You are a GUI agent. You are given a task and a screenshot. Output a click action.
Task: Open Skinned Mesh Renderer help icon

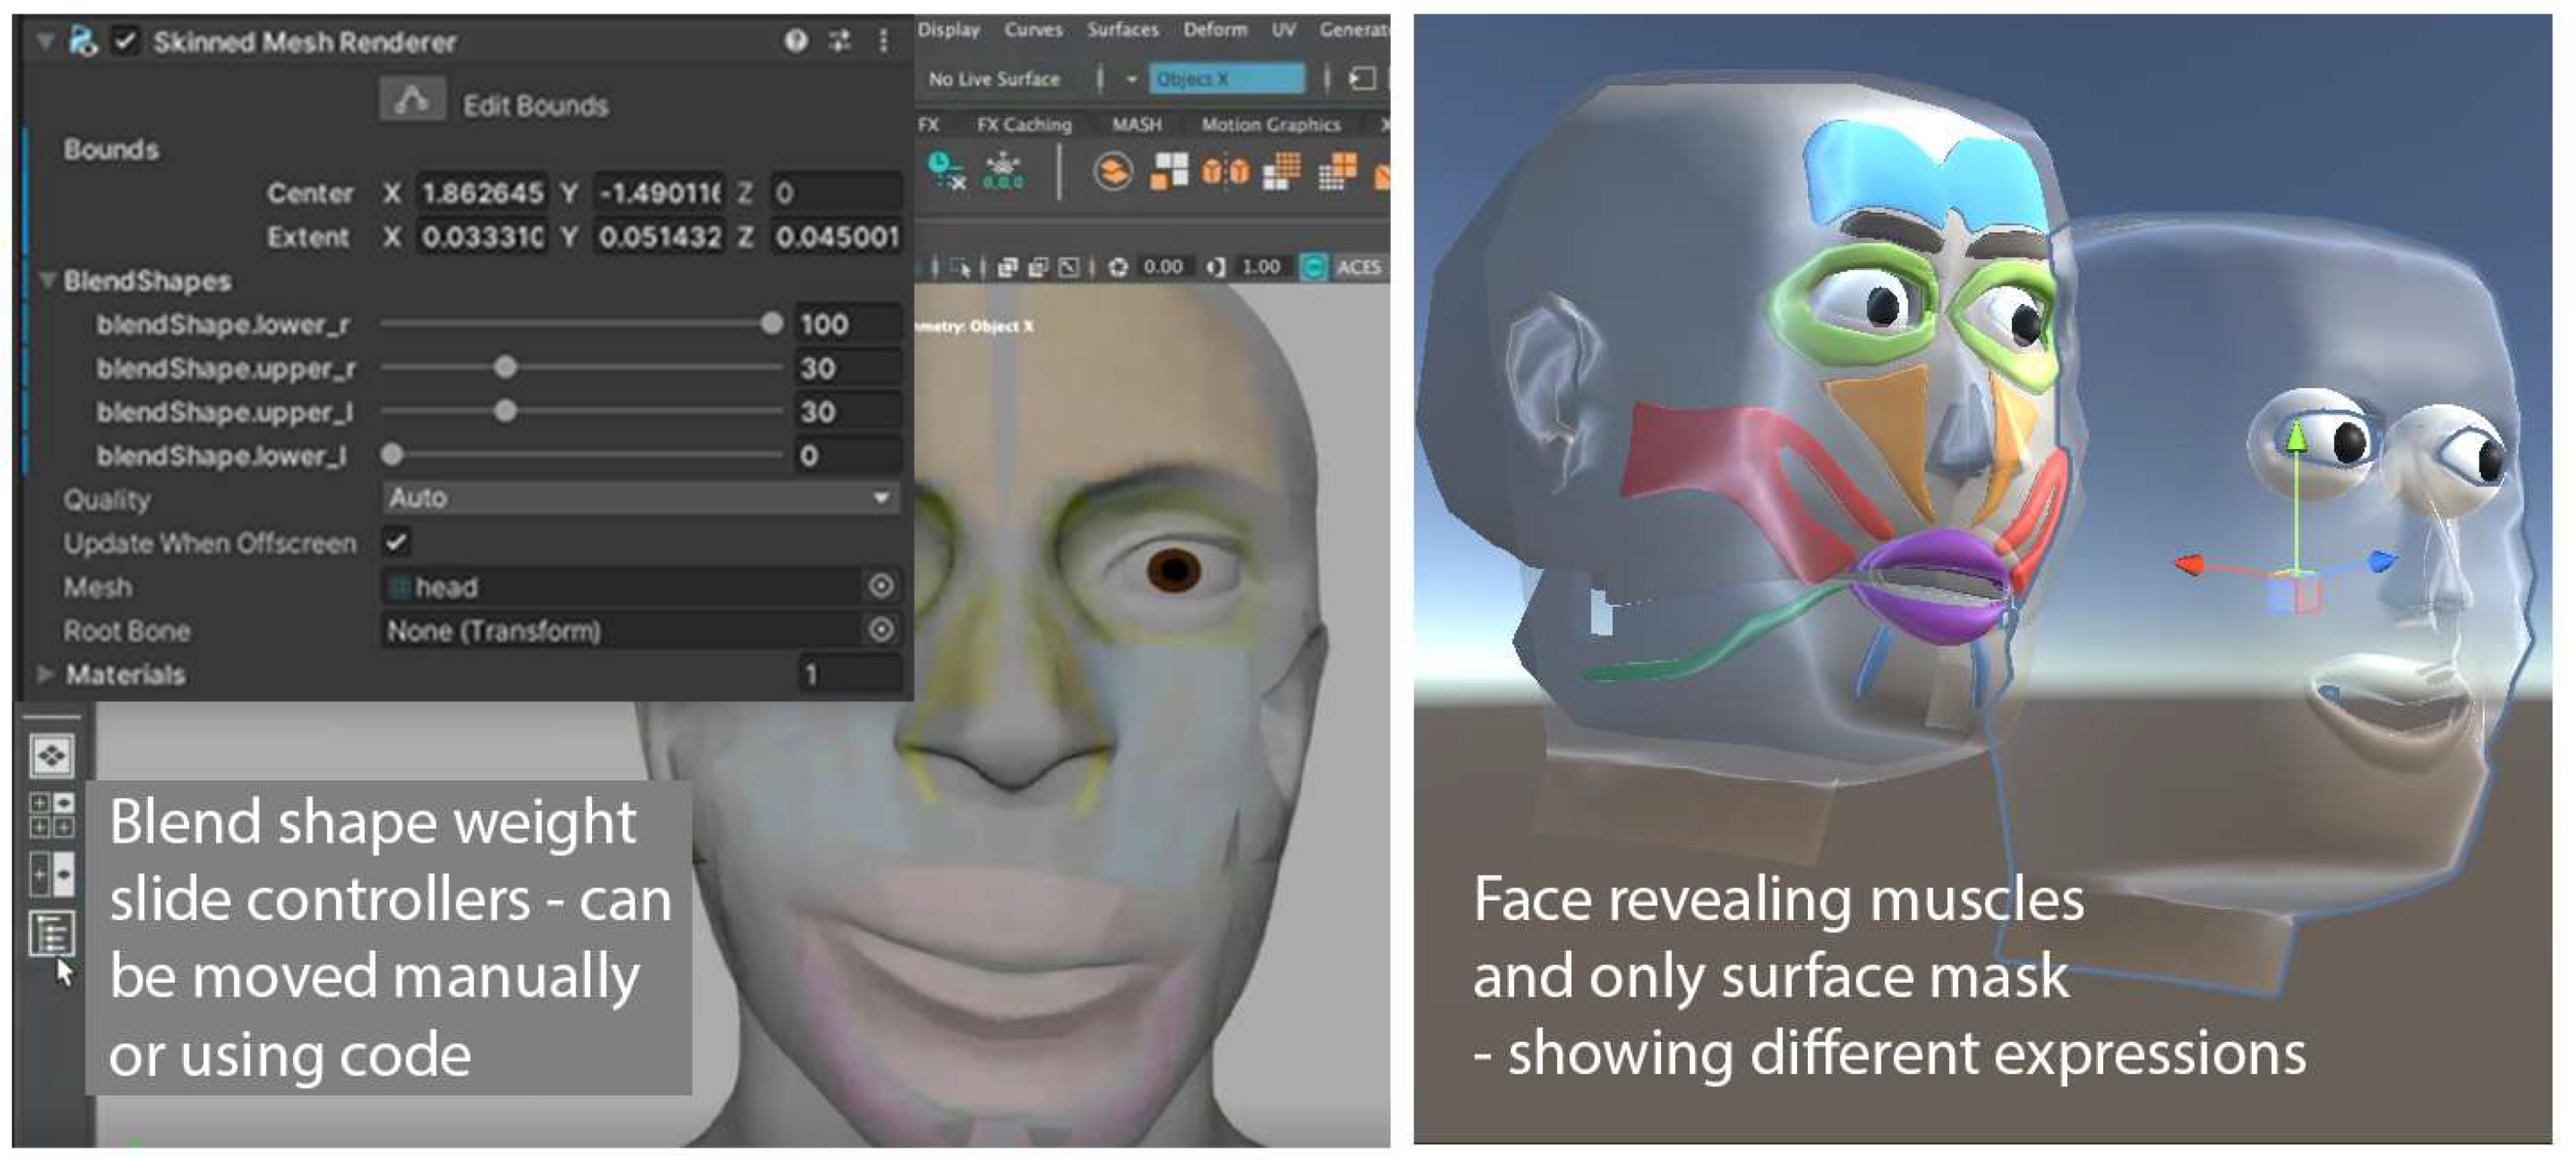click(x=796, y=41)
